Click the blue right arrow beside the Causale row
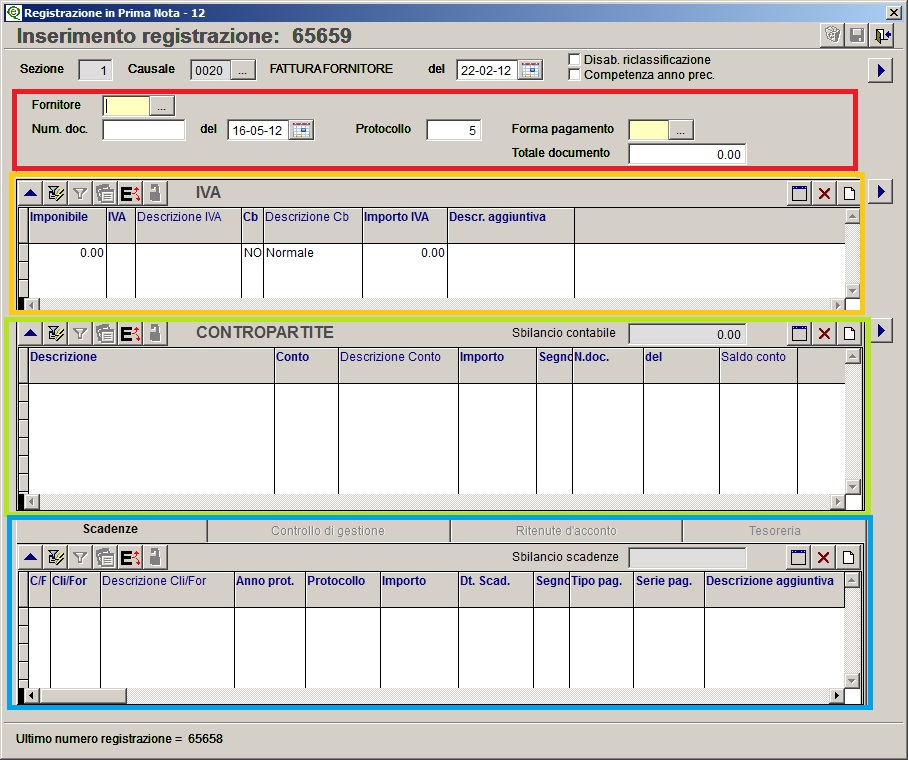This screenshot has width=908, height=760. [880, 71]
